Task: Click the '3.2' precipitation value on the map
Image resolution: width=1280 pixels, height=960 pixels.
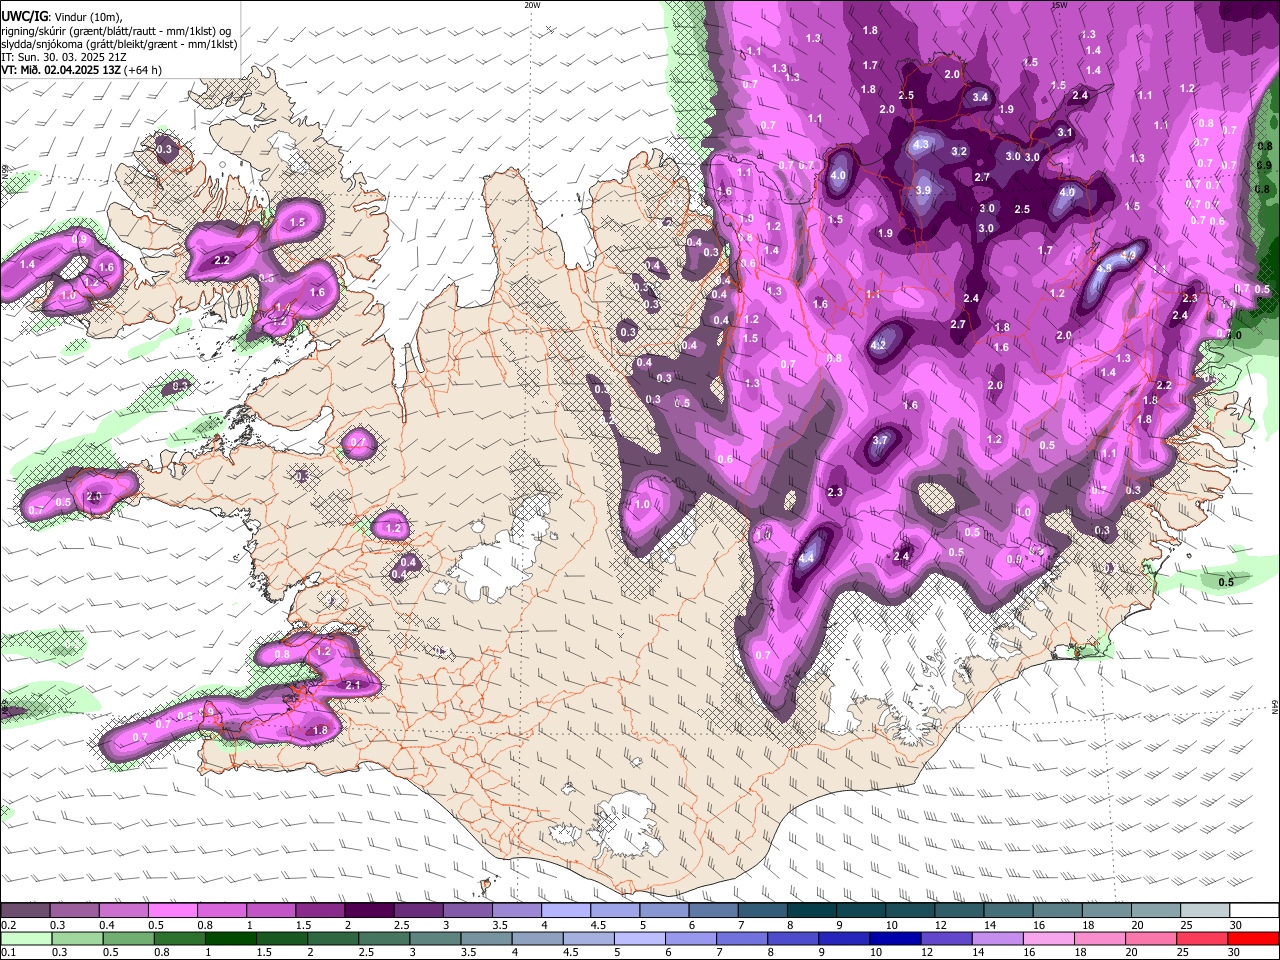Action: point(959,152)
